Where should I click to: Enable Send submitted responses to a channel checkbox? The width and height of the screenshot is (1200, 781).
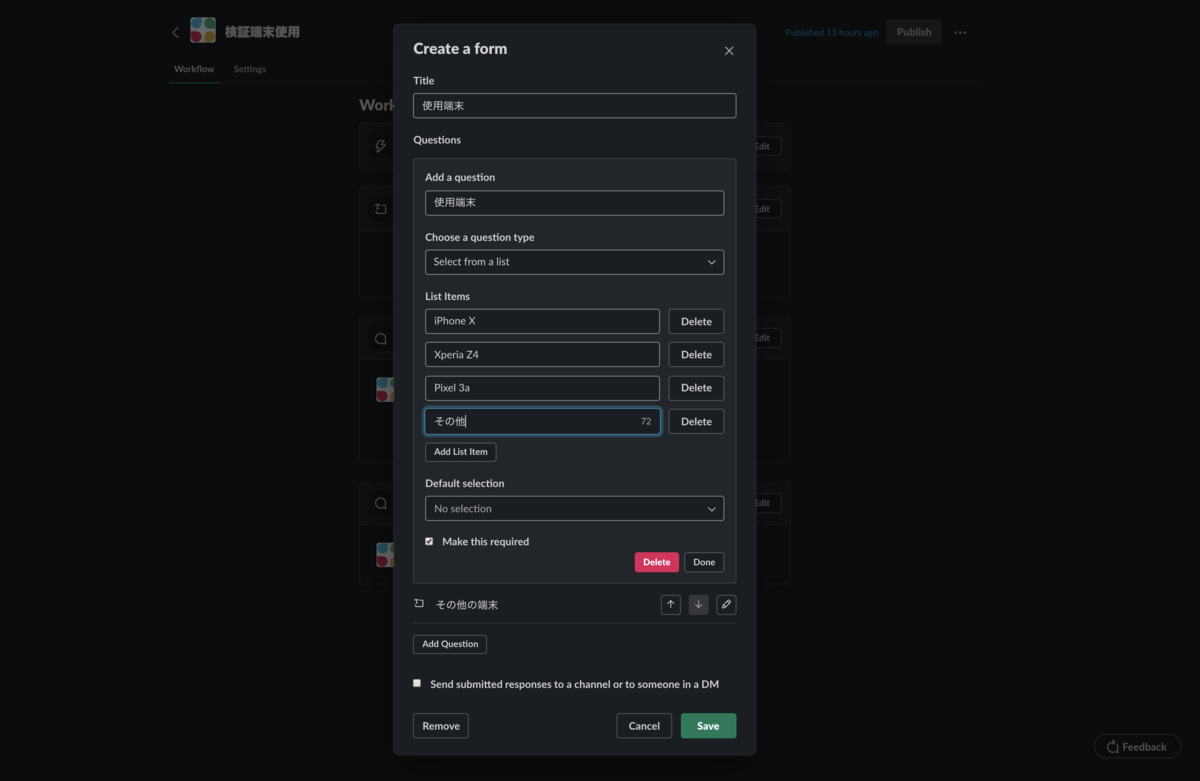pyautogui.click(x=417, y=683)
